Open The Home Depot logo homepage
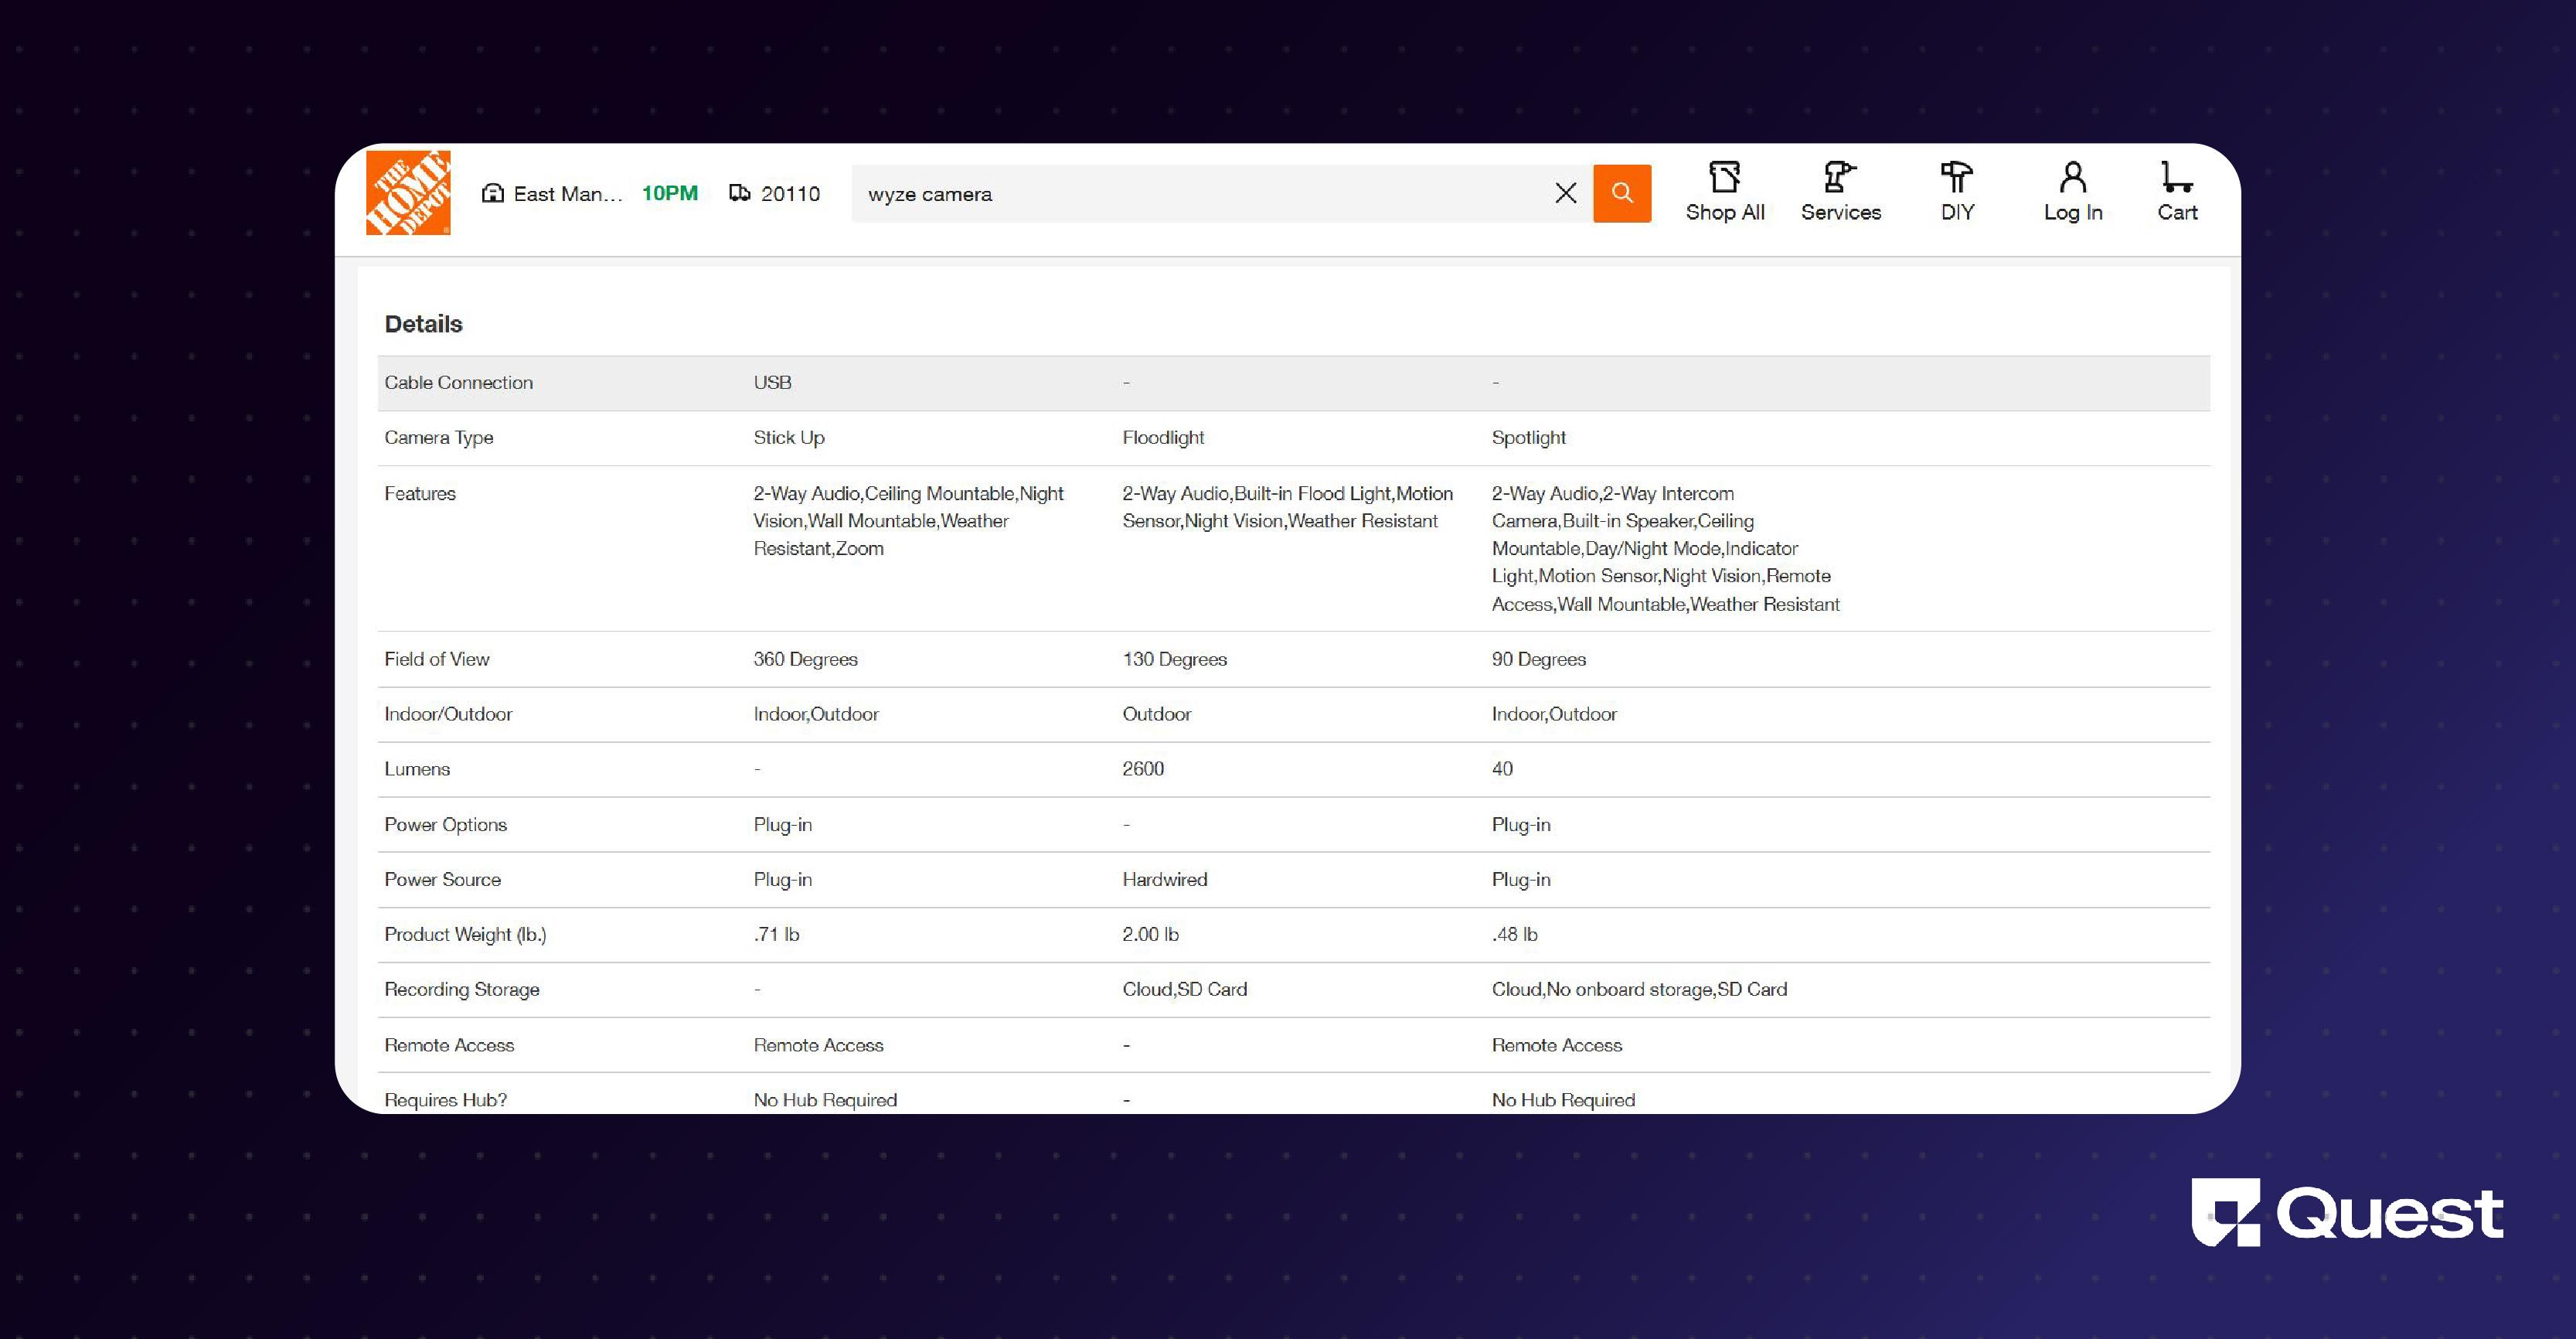This screenshot has width=2576, height=1339. pos(408,193)
